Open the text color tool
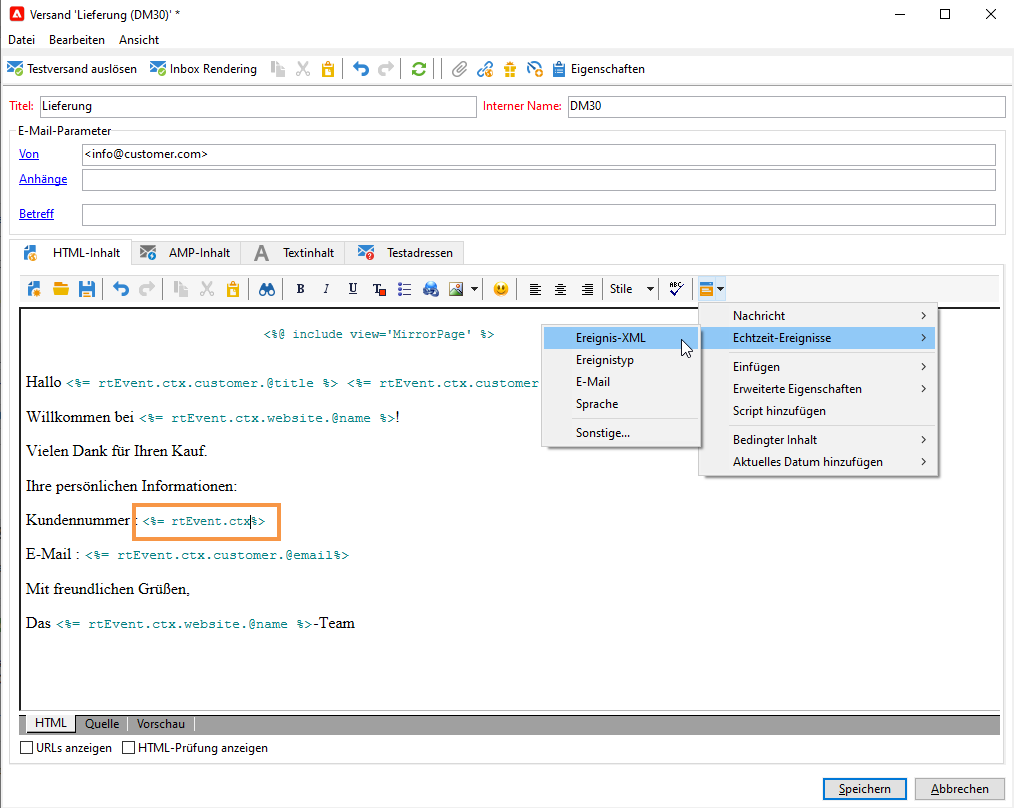The image size is (1014, 808). click(379, 289)
